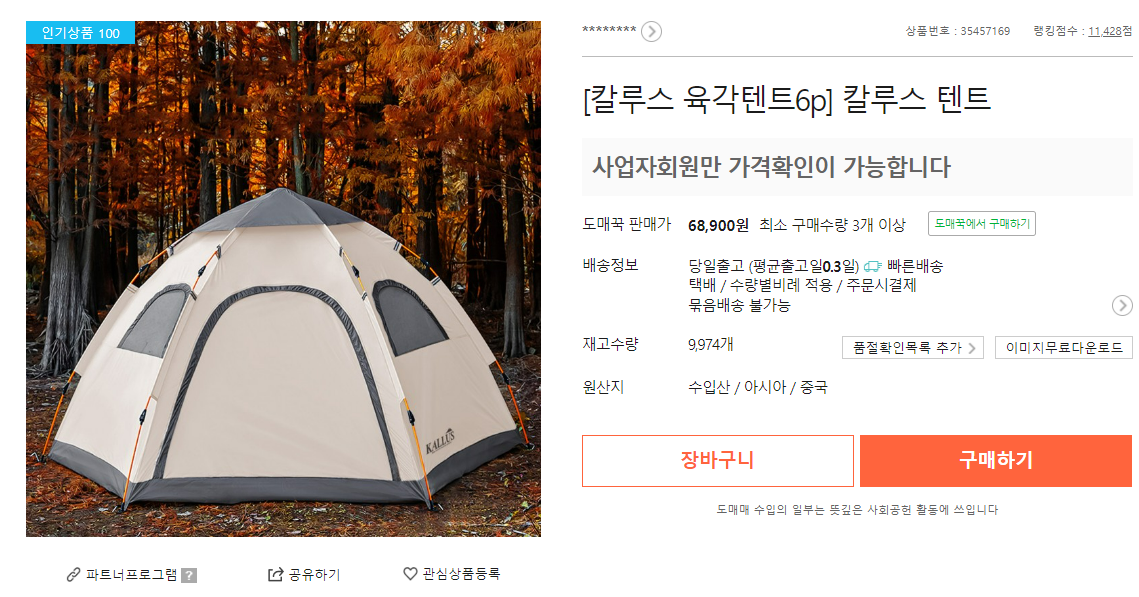Image resolution: width=1139 pixels, height=597 pixels.
Task: Click 파트너프로그램 link text
Action: [x=131, y=574]
